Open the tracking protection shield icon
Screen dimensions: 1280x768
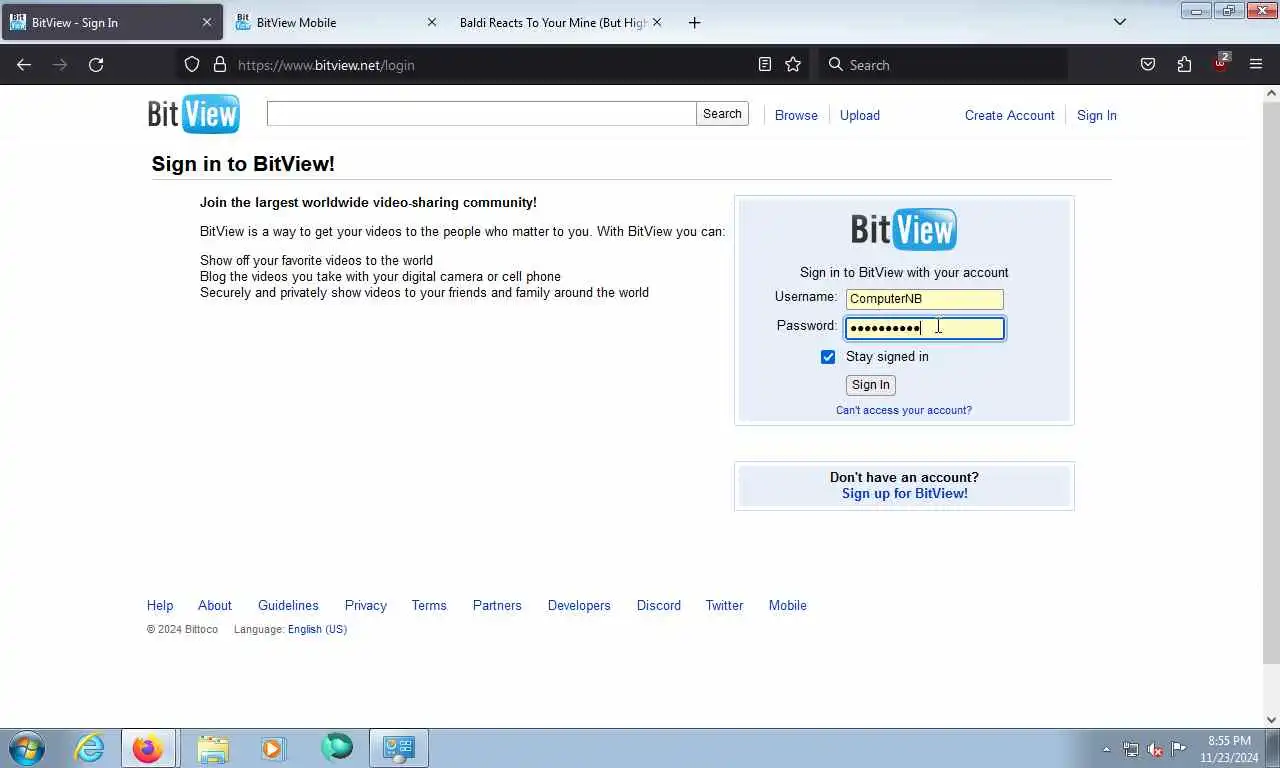192,65
